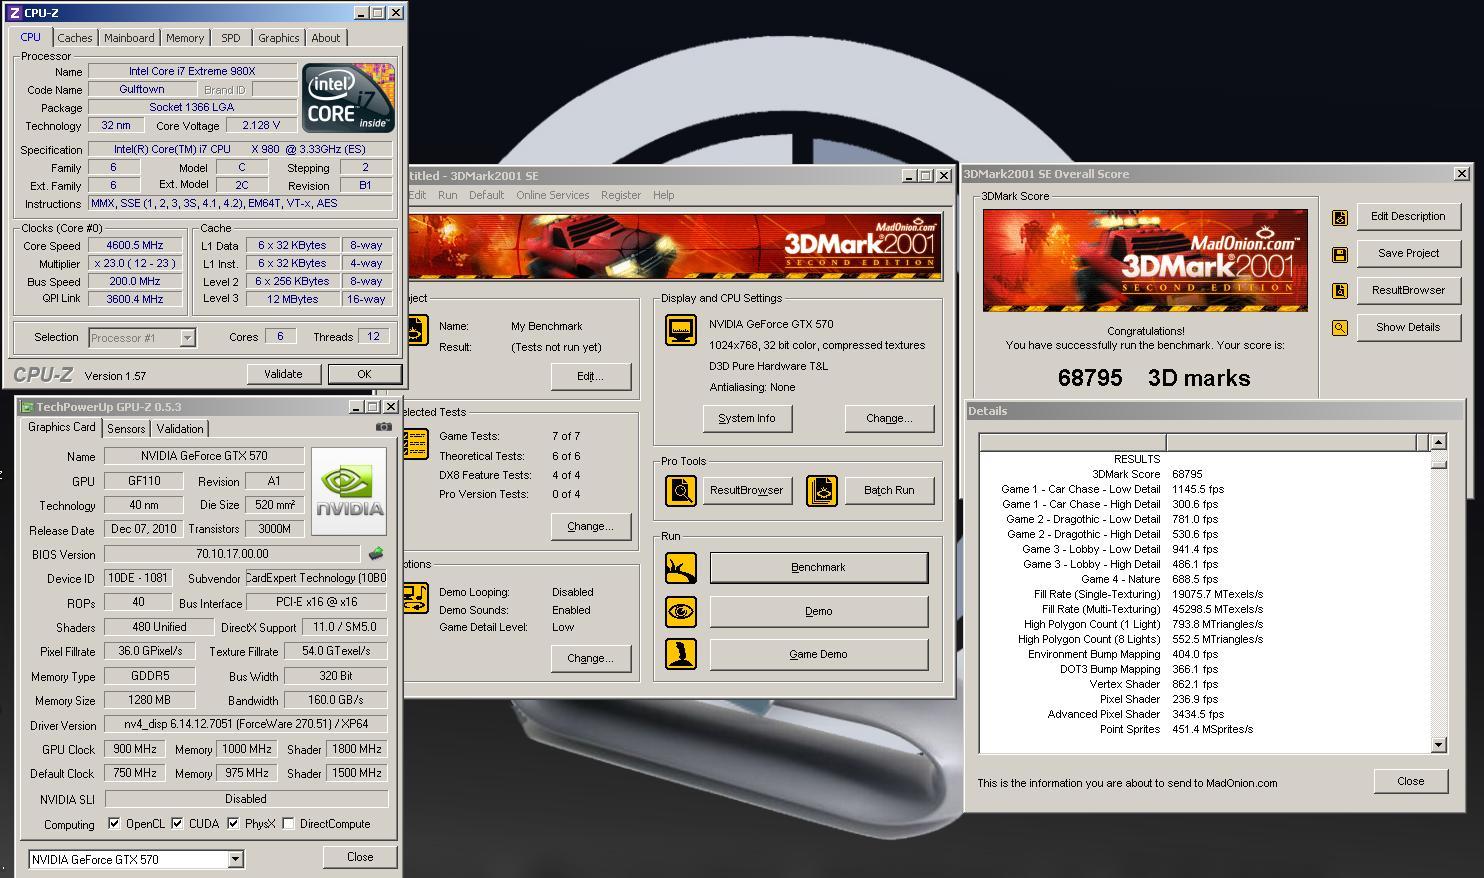Click the Edit Description button
Screen dimensions: 1484x878
pos(1408,216)
